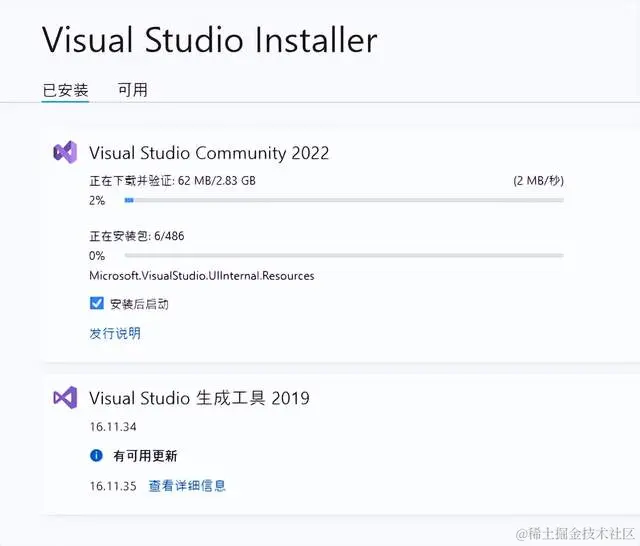640x546 pixels.
Task: Open the 发行说明 link
Action: tap(115, 333)
